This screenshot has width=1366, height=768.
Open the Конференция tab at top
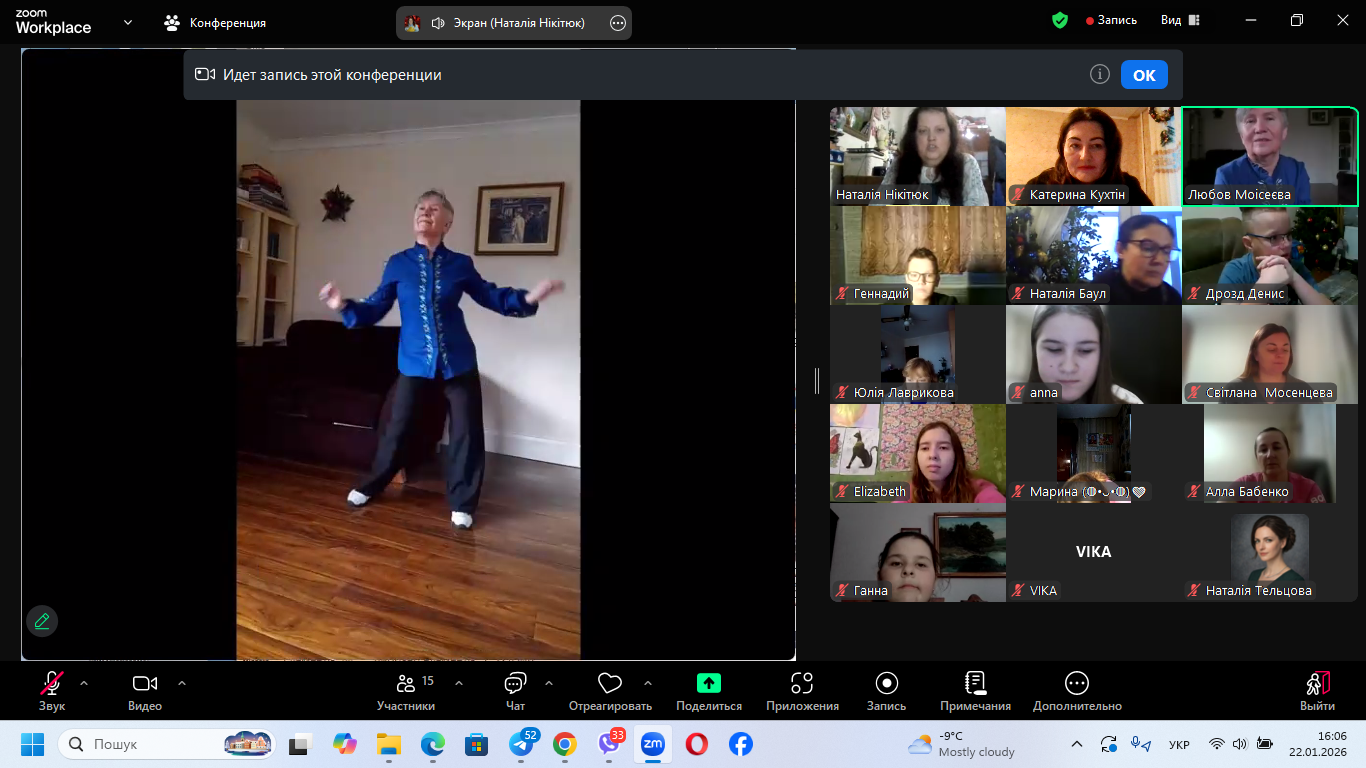click(x=216, y=22)
